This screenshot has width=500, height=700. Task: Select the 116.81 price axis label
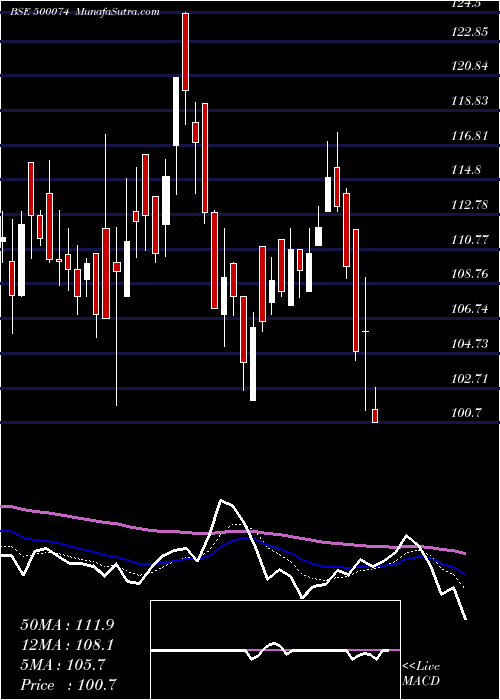tap(469, 136)
